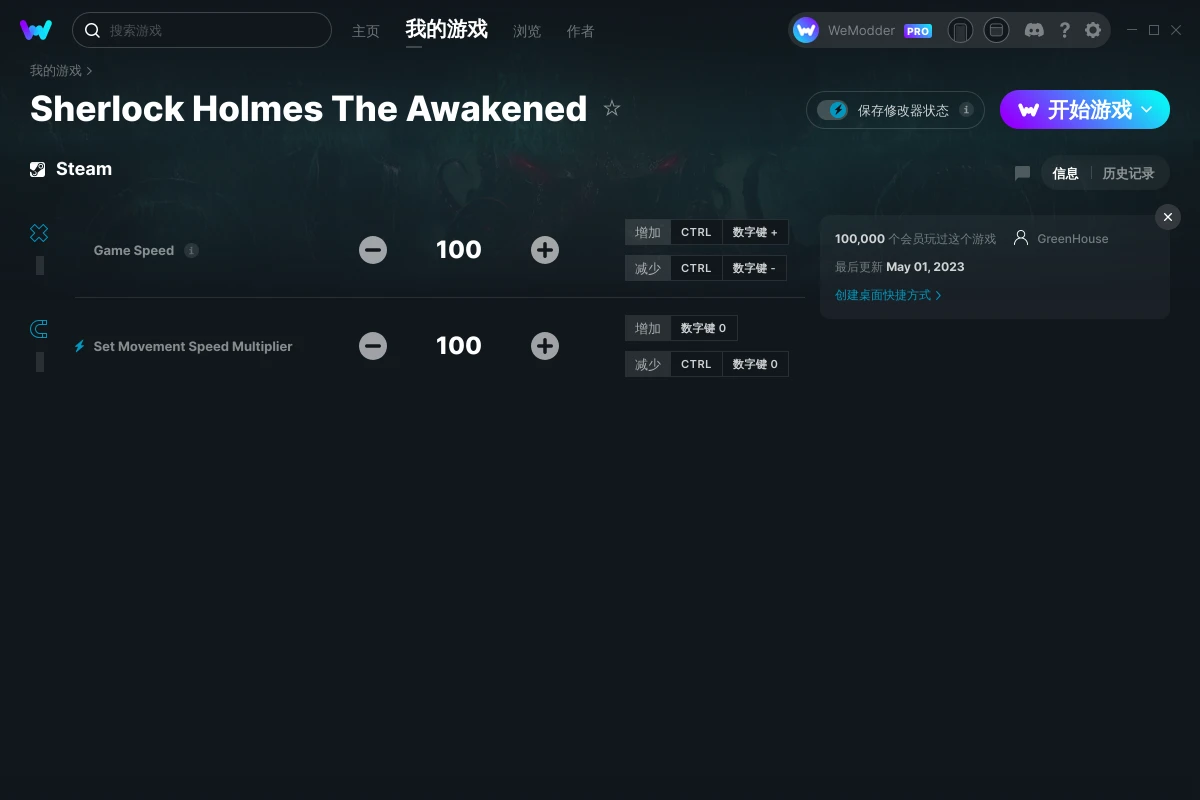The width and height of the screenshot is (1200, 800).
Task: Toggle save trainer state switch
Action: point(832,110)
